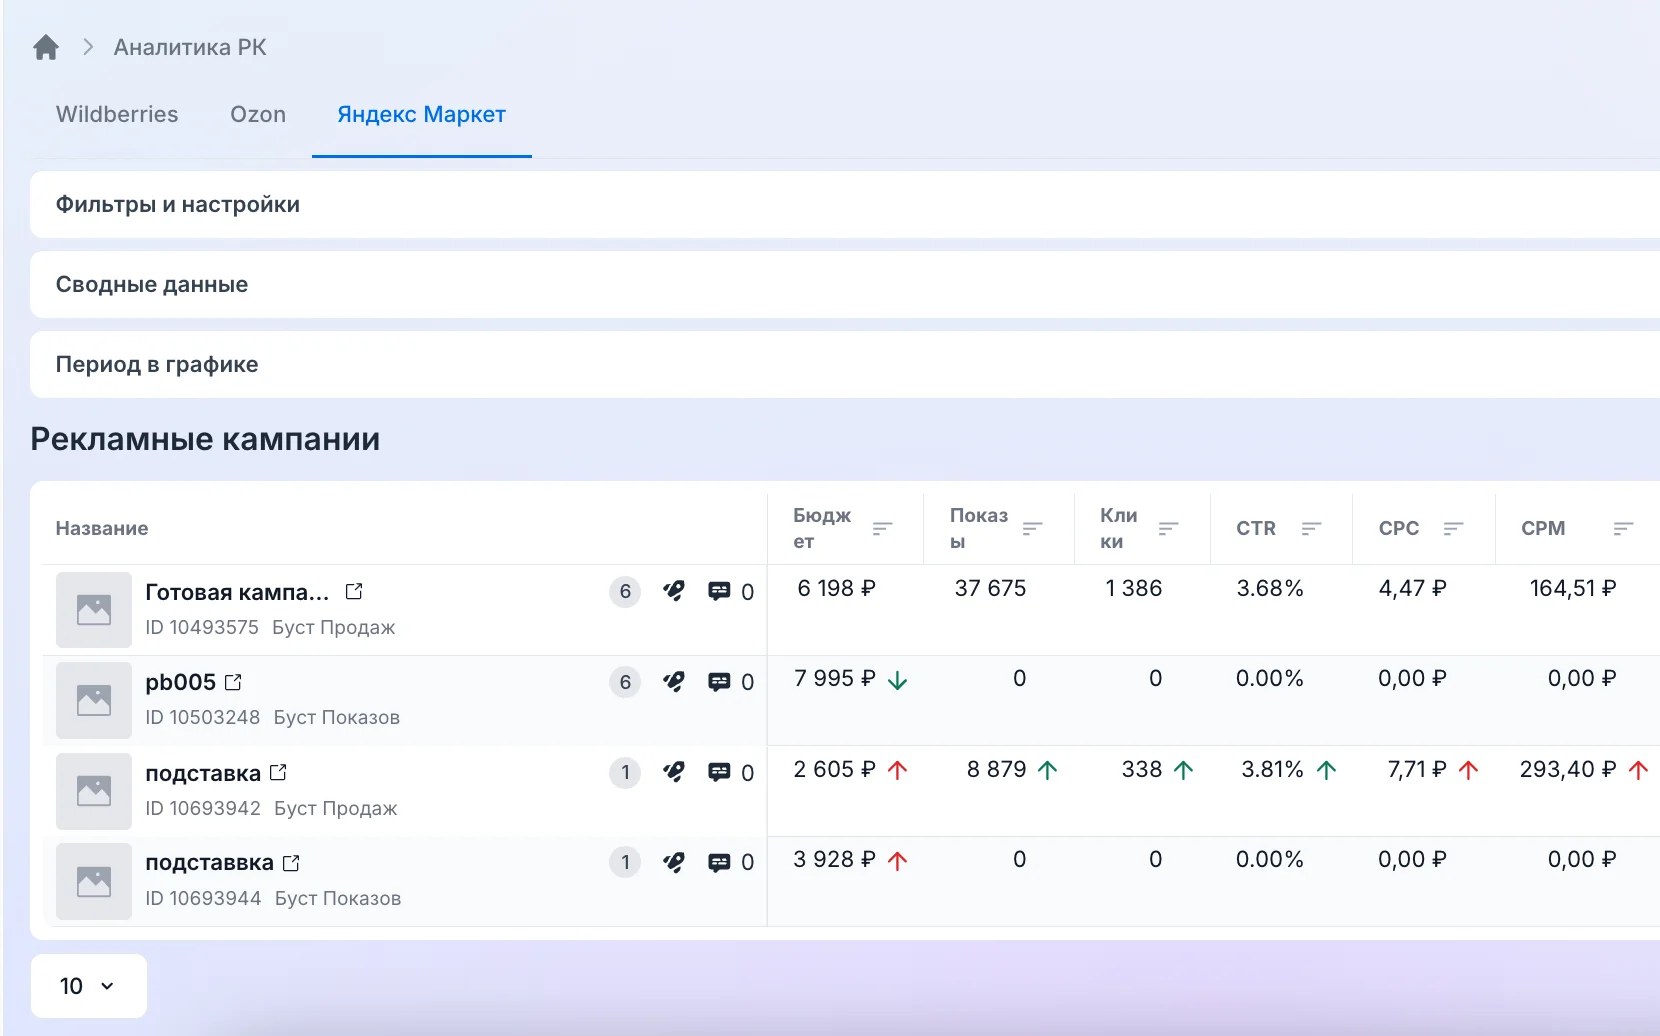Viewport: 1660px width, 1036px height.
Task: Switch to Ozon tab
Action: 258,114
